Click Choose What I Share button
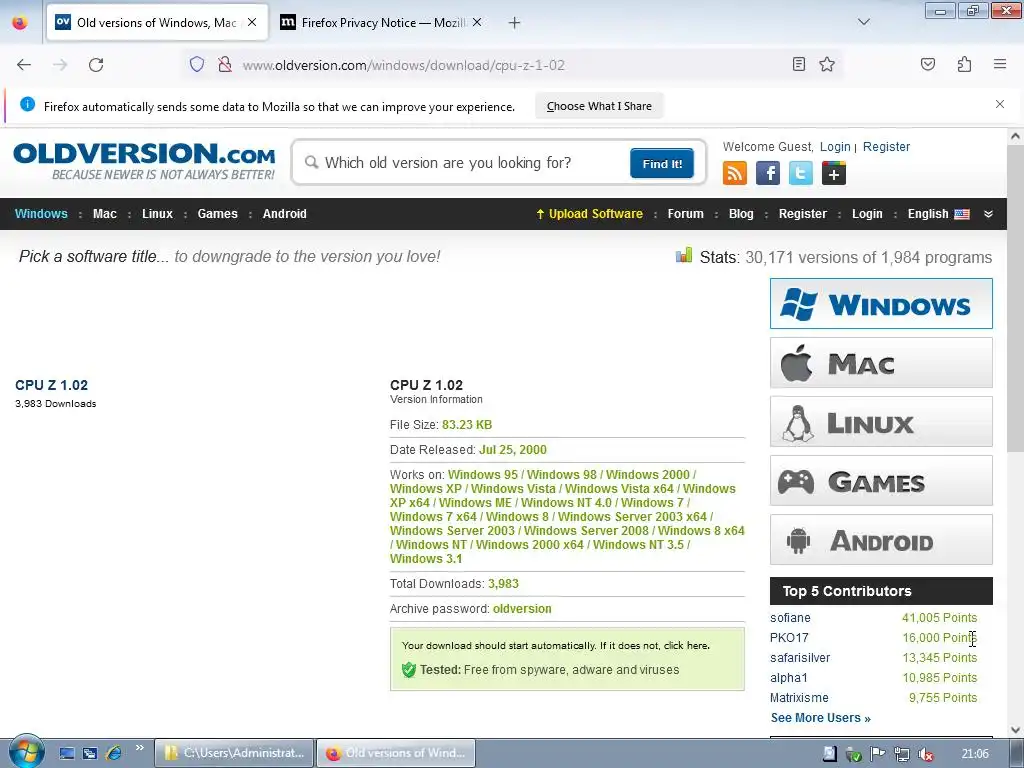Viewport: 1024px width, 768px height. [x=599, y=106]
